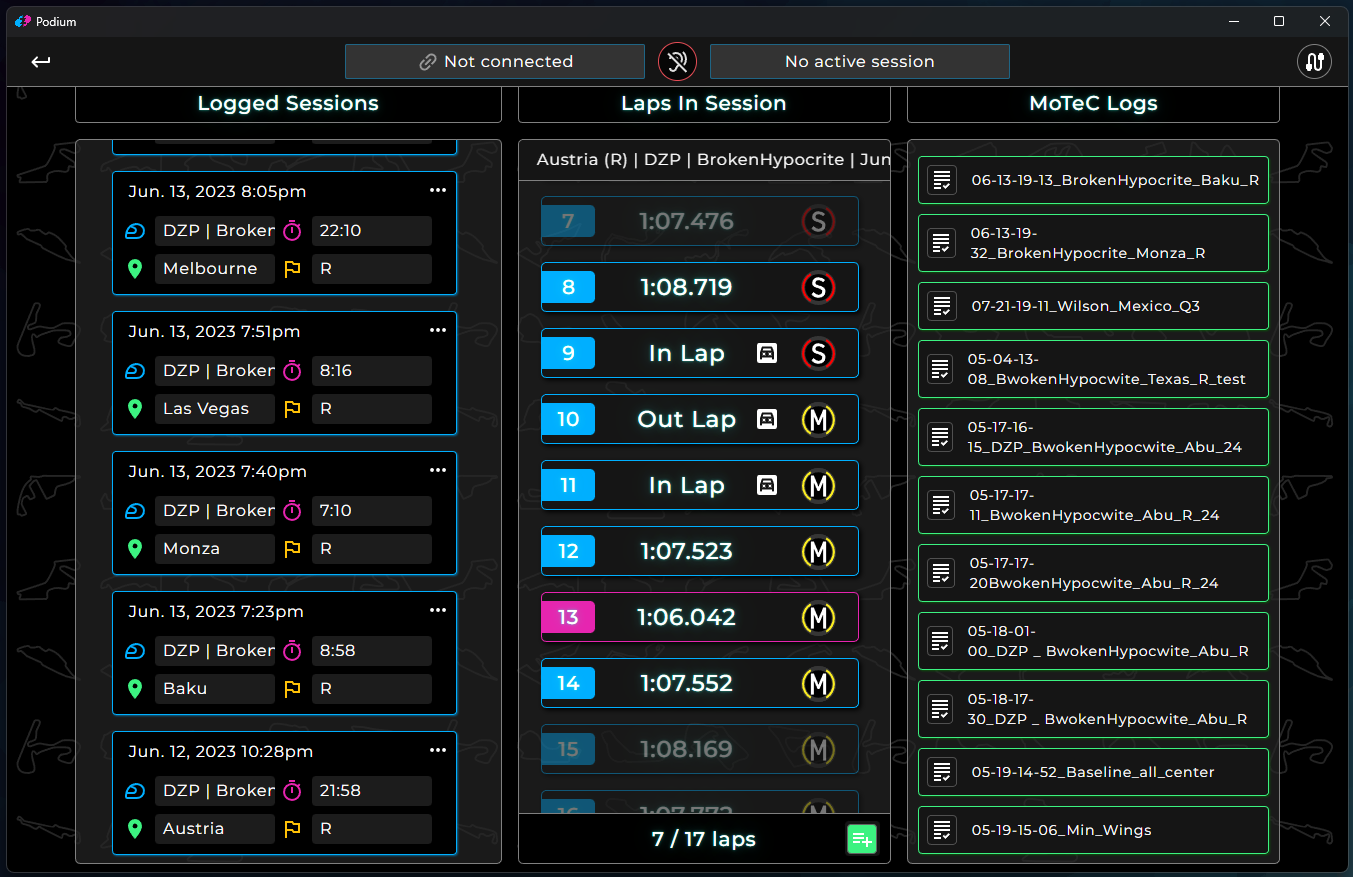Click medium tyre icon on lap 10
1353x877 pixels.
coord(818,419)
